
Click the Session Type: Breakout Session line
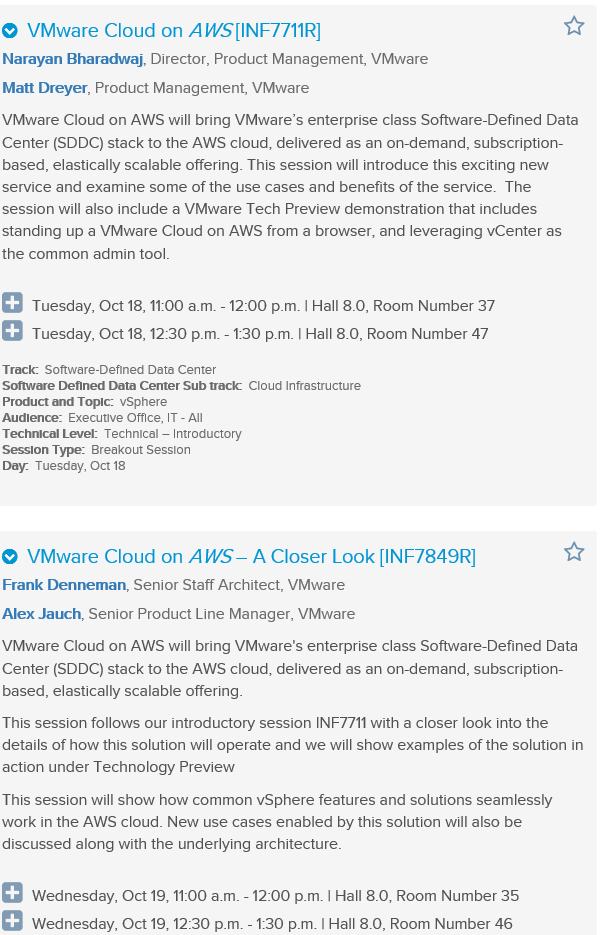pyautogui.click(x=96, y=450)
